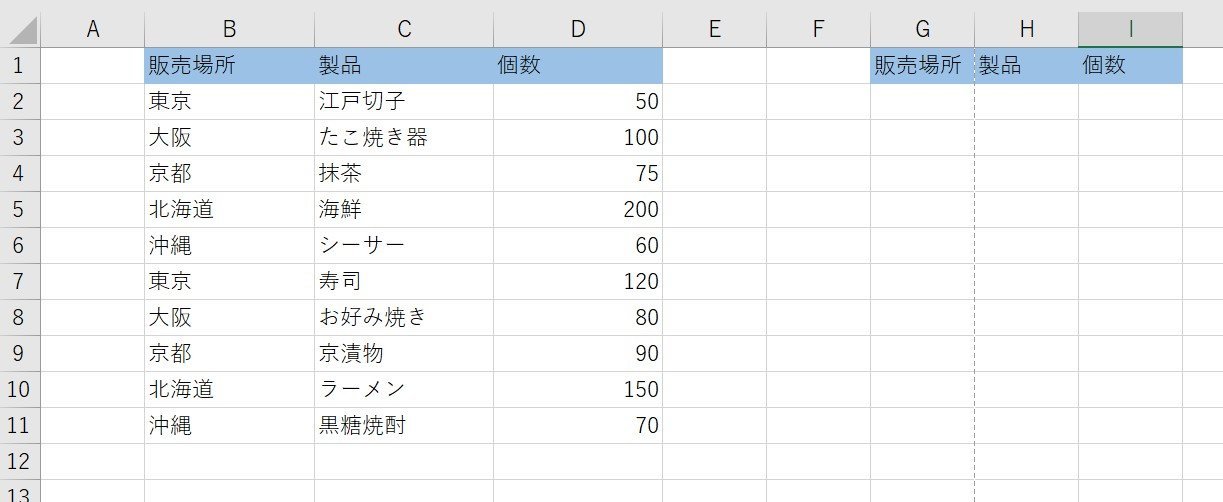1223x502 pixels.
Task: Click the 製品 header cell in column C
Action: point(404,66)
